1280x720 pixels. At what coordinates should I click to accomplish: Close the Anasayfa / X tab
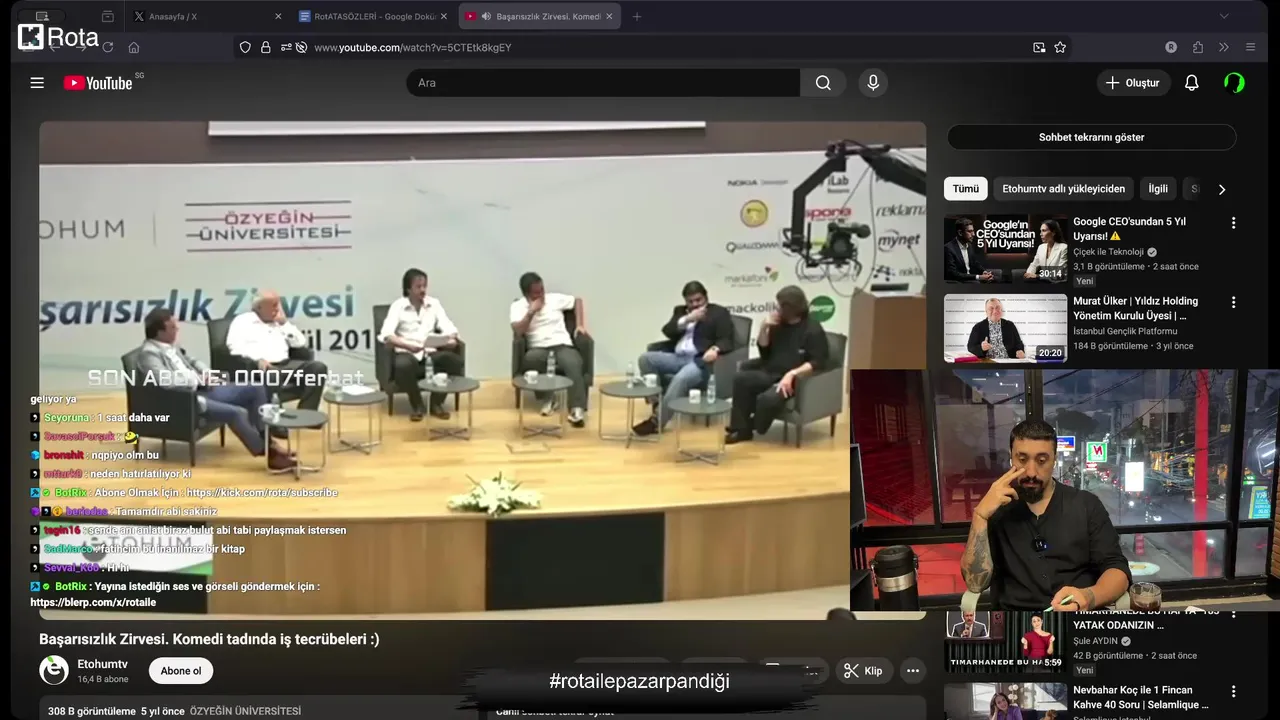[x=278, y=16]
